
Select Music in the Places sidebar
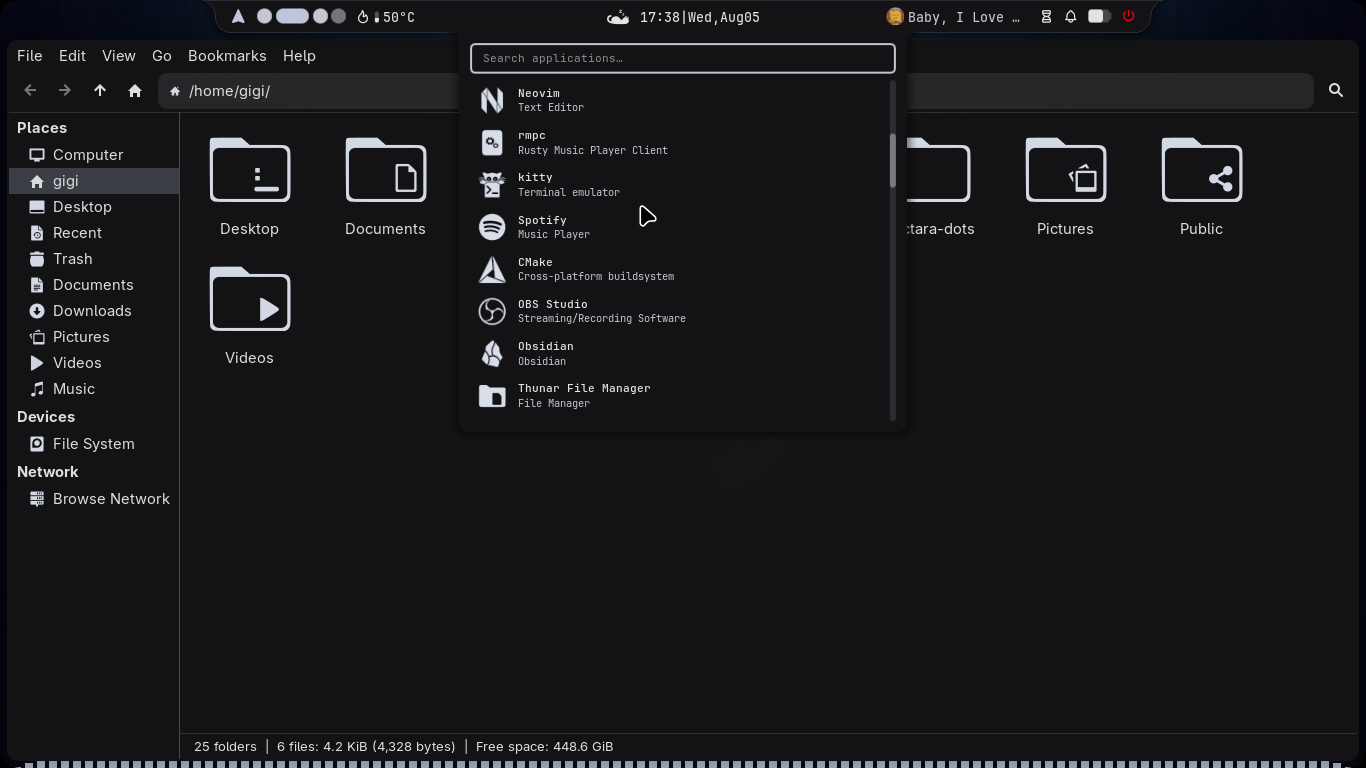coord(94,389)
